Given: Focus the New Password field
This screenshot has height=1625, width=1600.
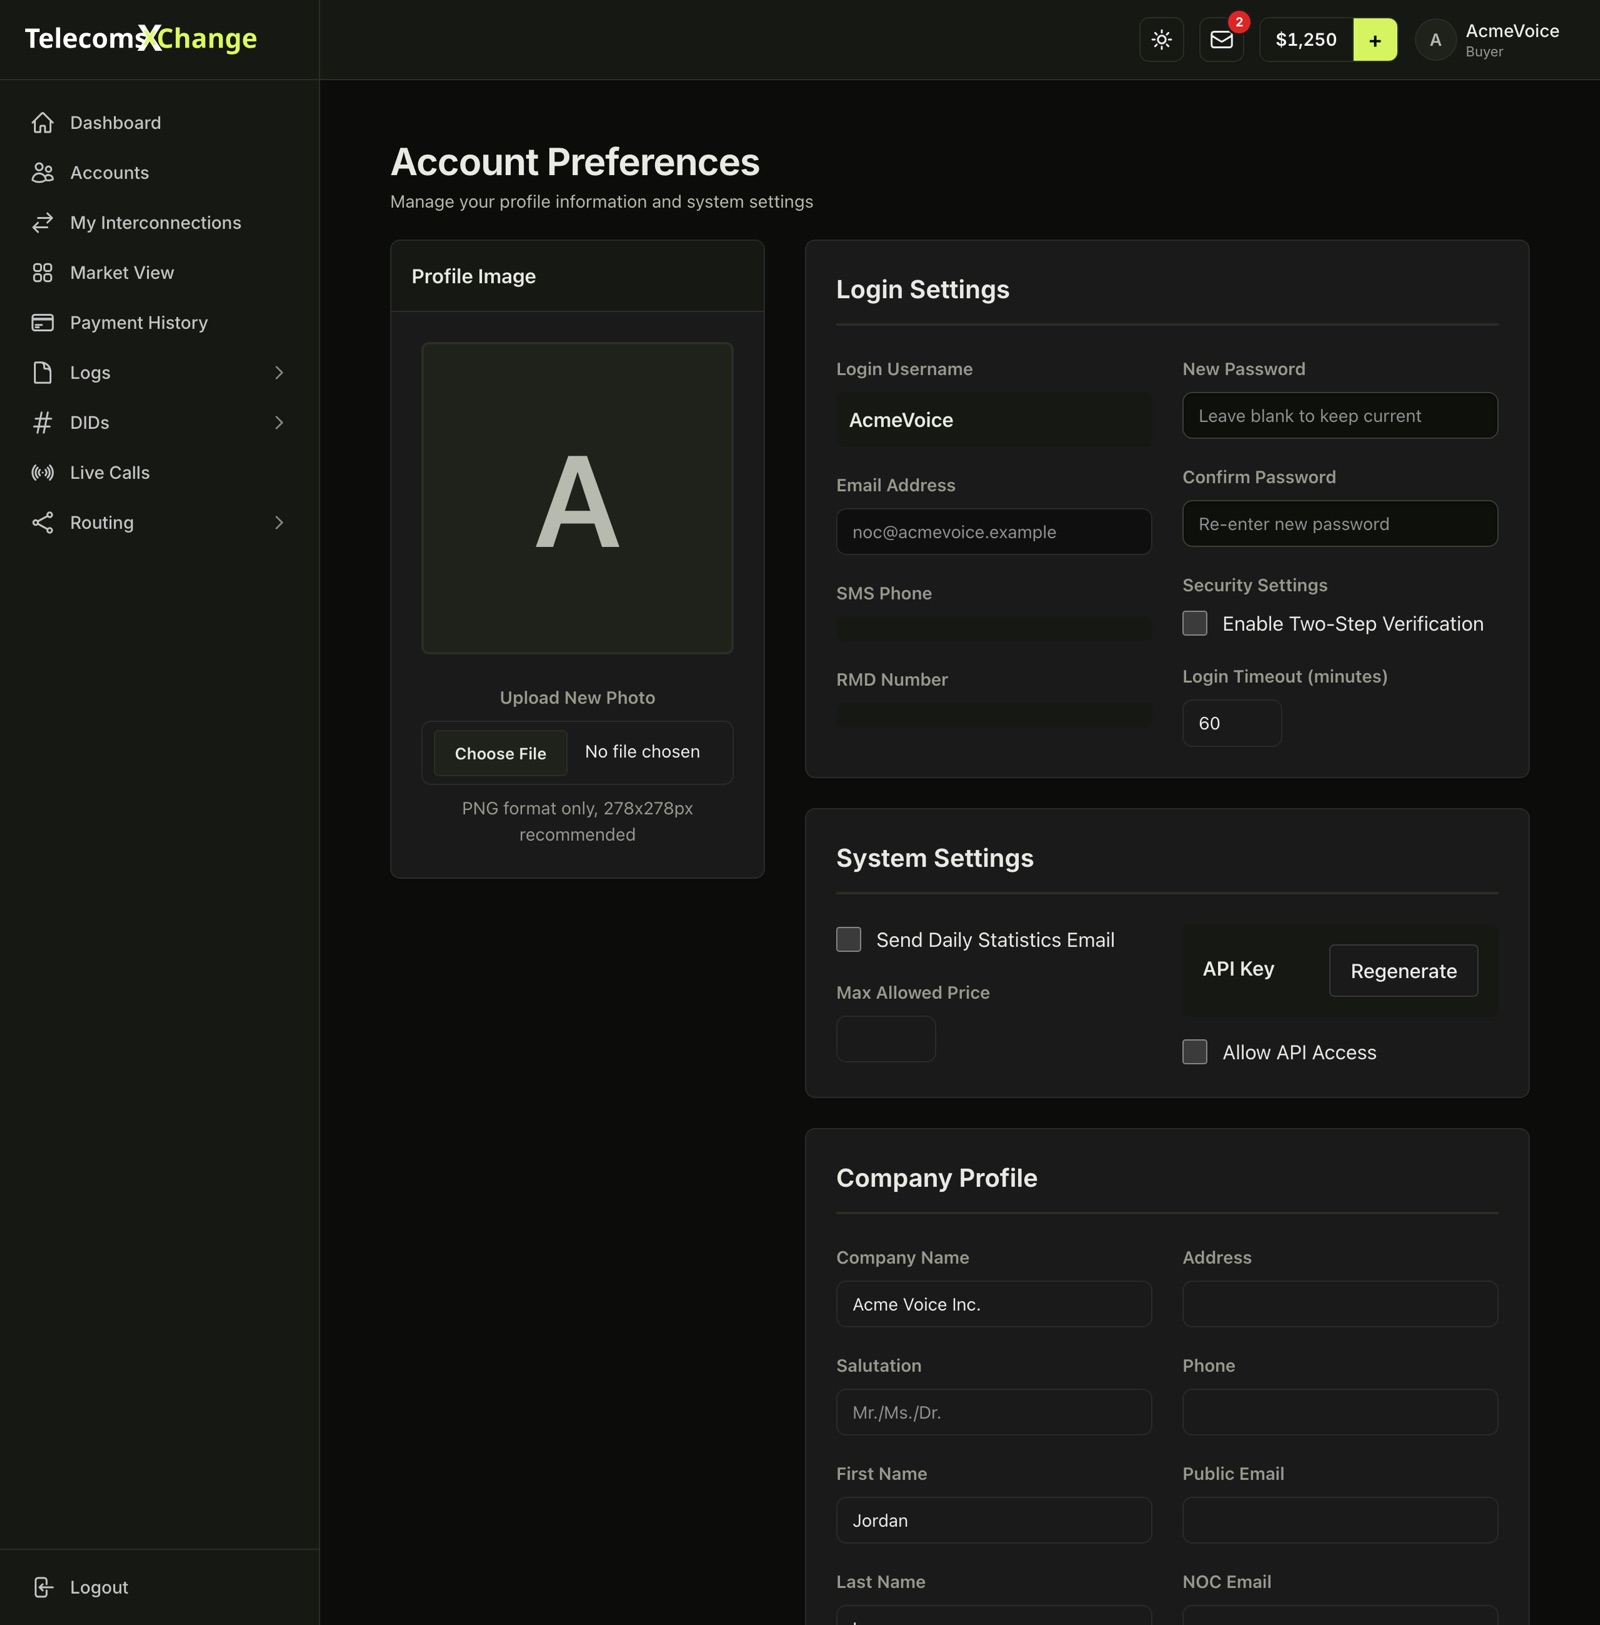Looking at the screenshot, I should 1340,416.
